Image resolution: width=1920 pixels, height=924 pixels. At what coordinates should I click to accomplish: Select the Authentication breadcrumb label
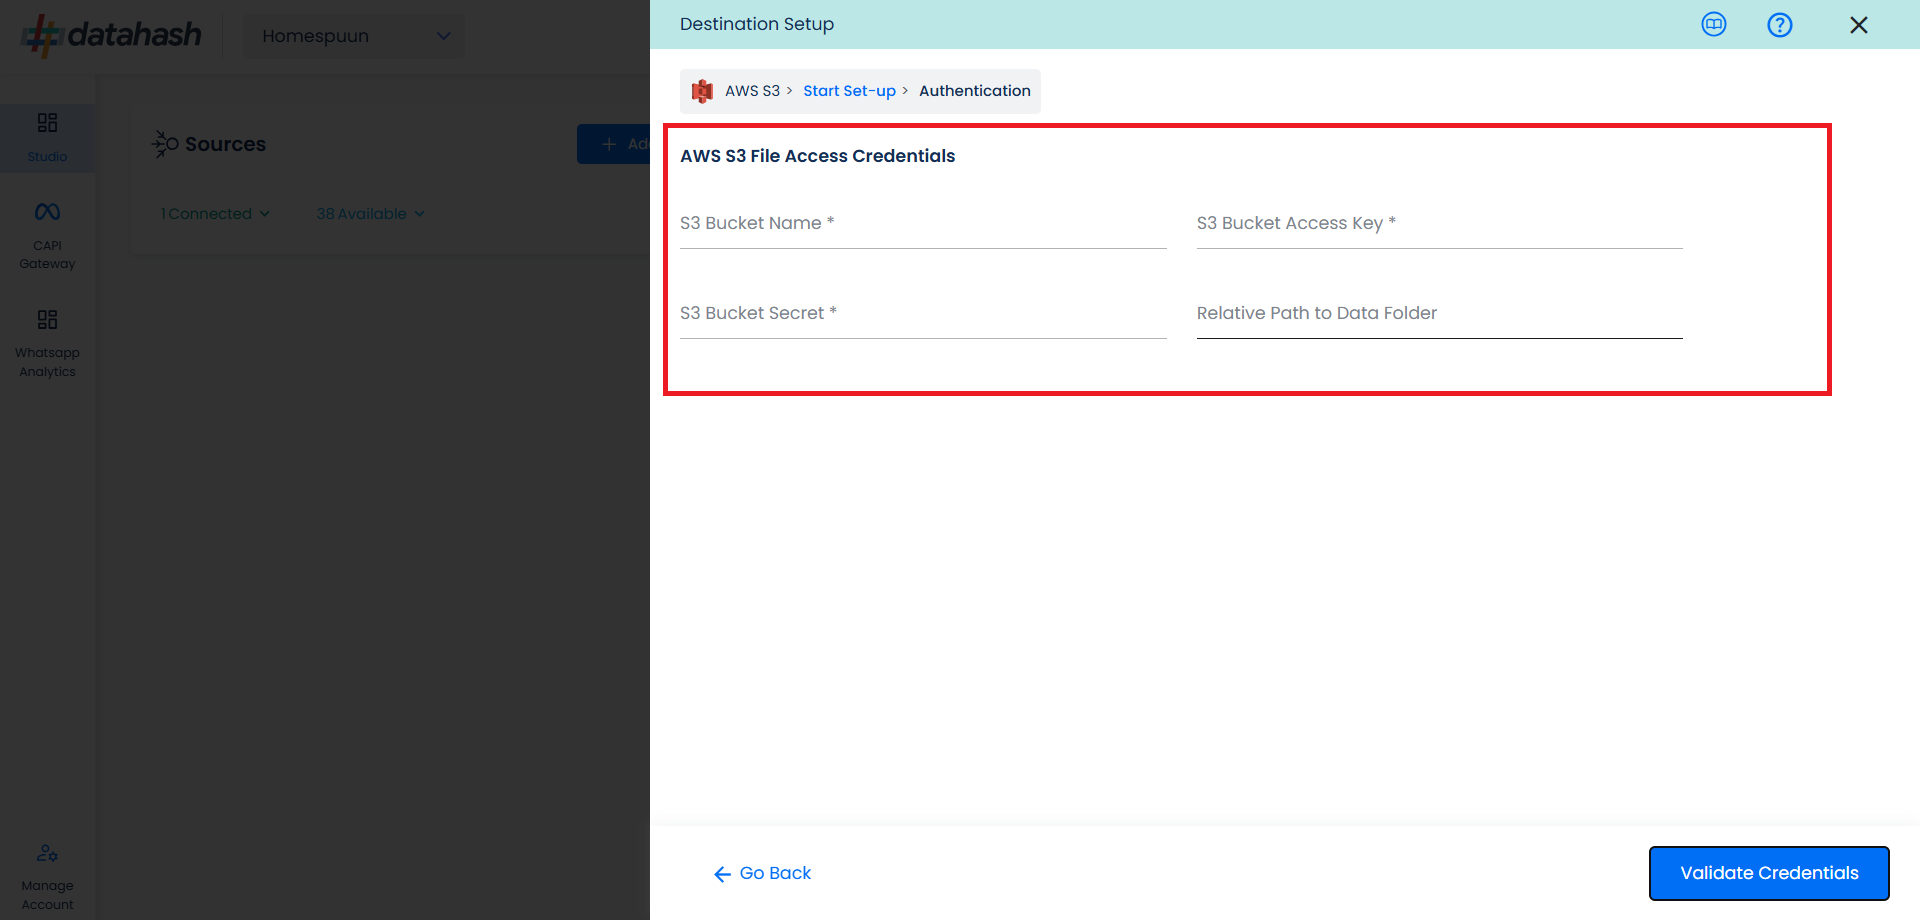tap(974, 91)
